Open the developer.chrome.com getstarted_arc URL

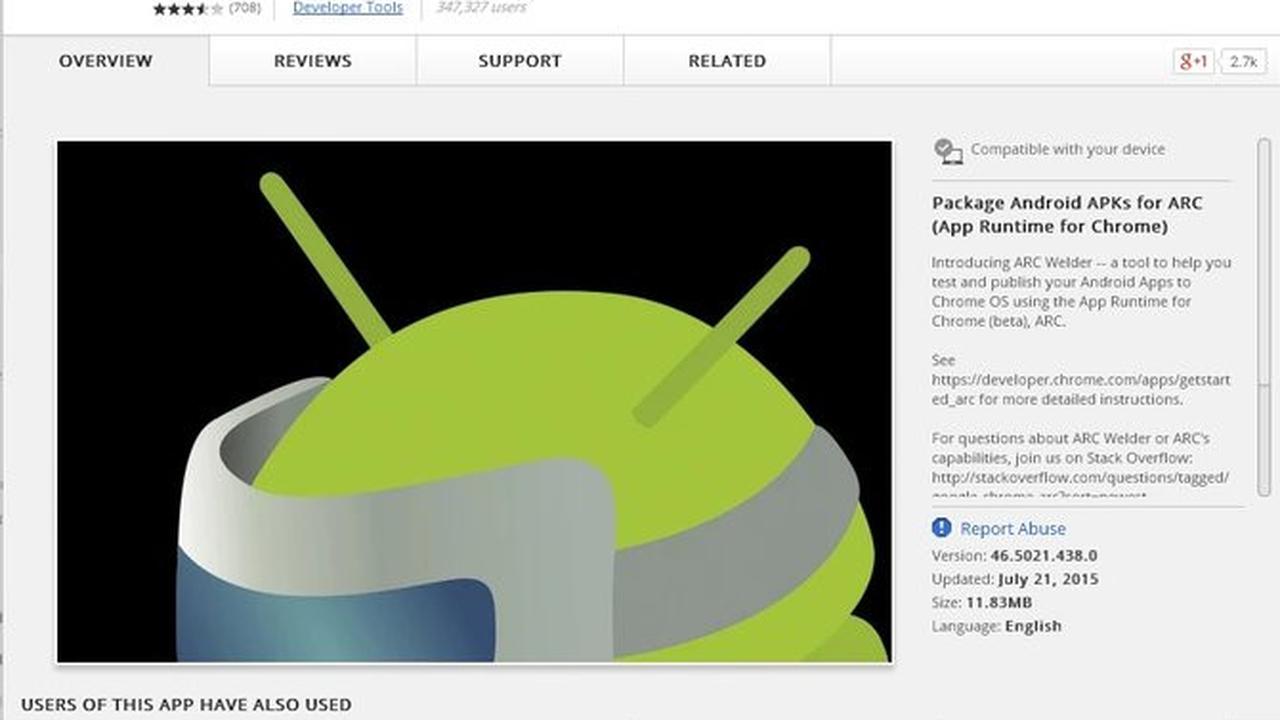1081,390
